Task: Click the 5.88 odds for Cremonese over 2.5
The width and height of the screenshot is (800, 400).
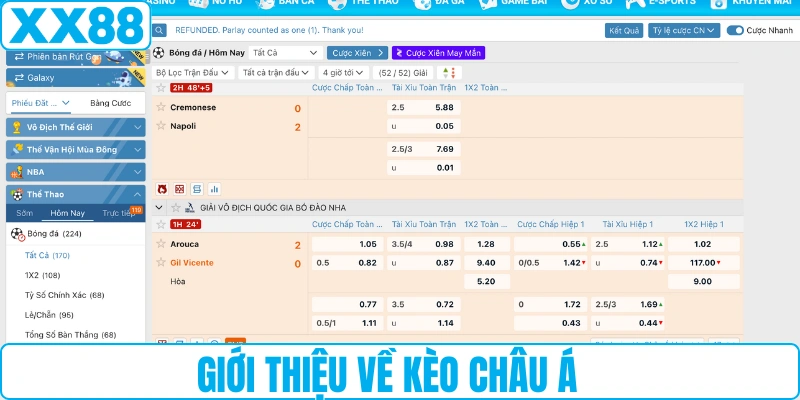Action: (423, 108)
